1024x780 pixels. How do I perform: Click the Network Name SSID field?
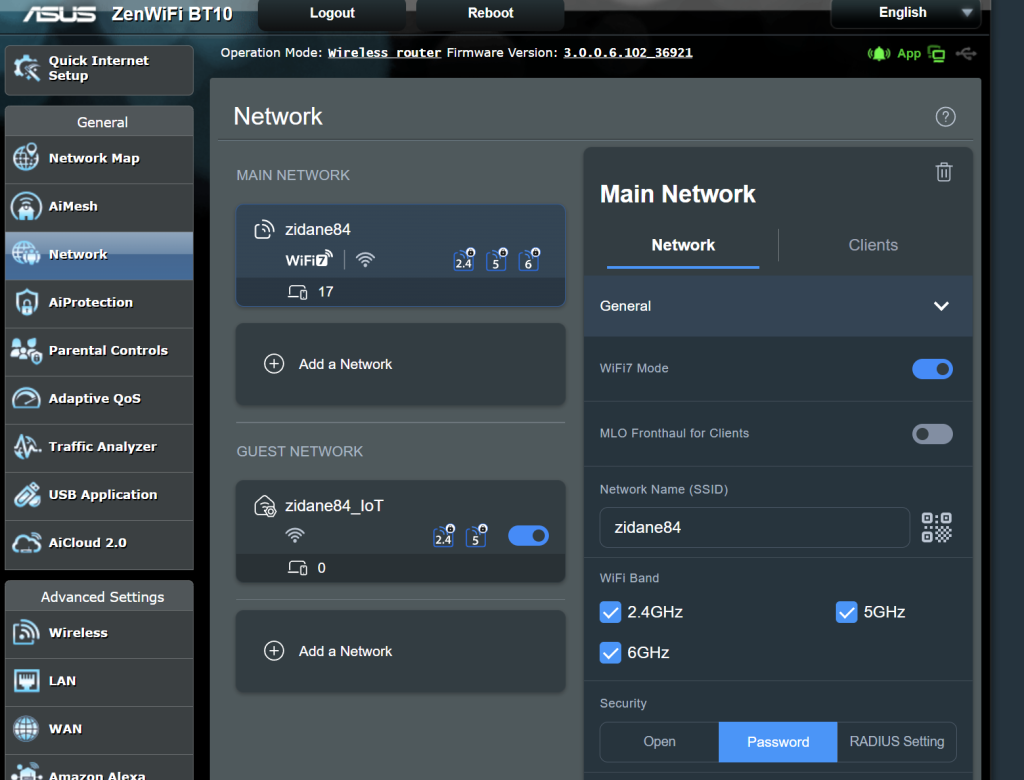pyautogui.click(x=754, y=527)
